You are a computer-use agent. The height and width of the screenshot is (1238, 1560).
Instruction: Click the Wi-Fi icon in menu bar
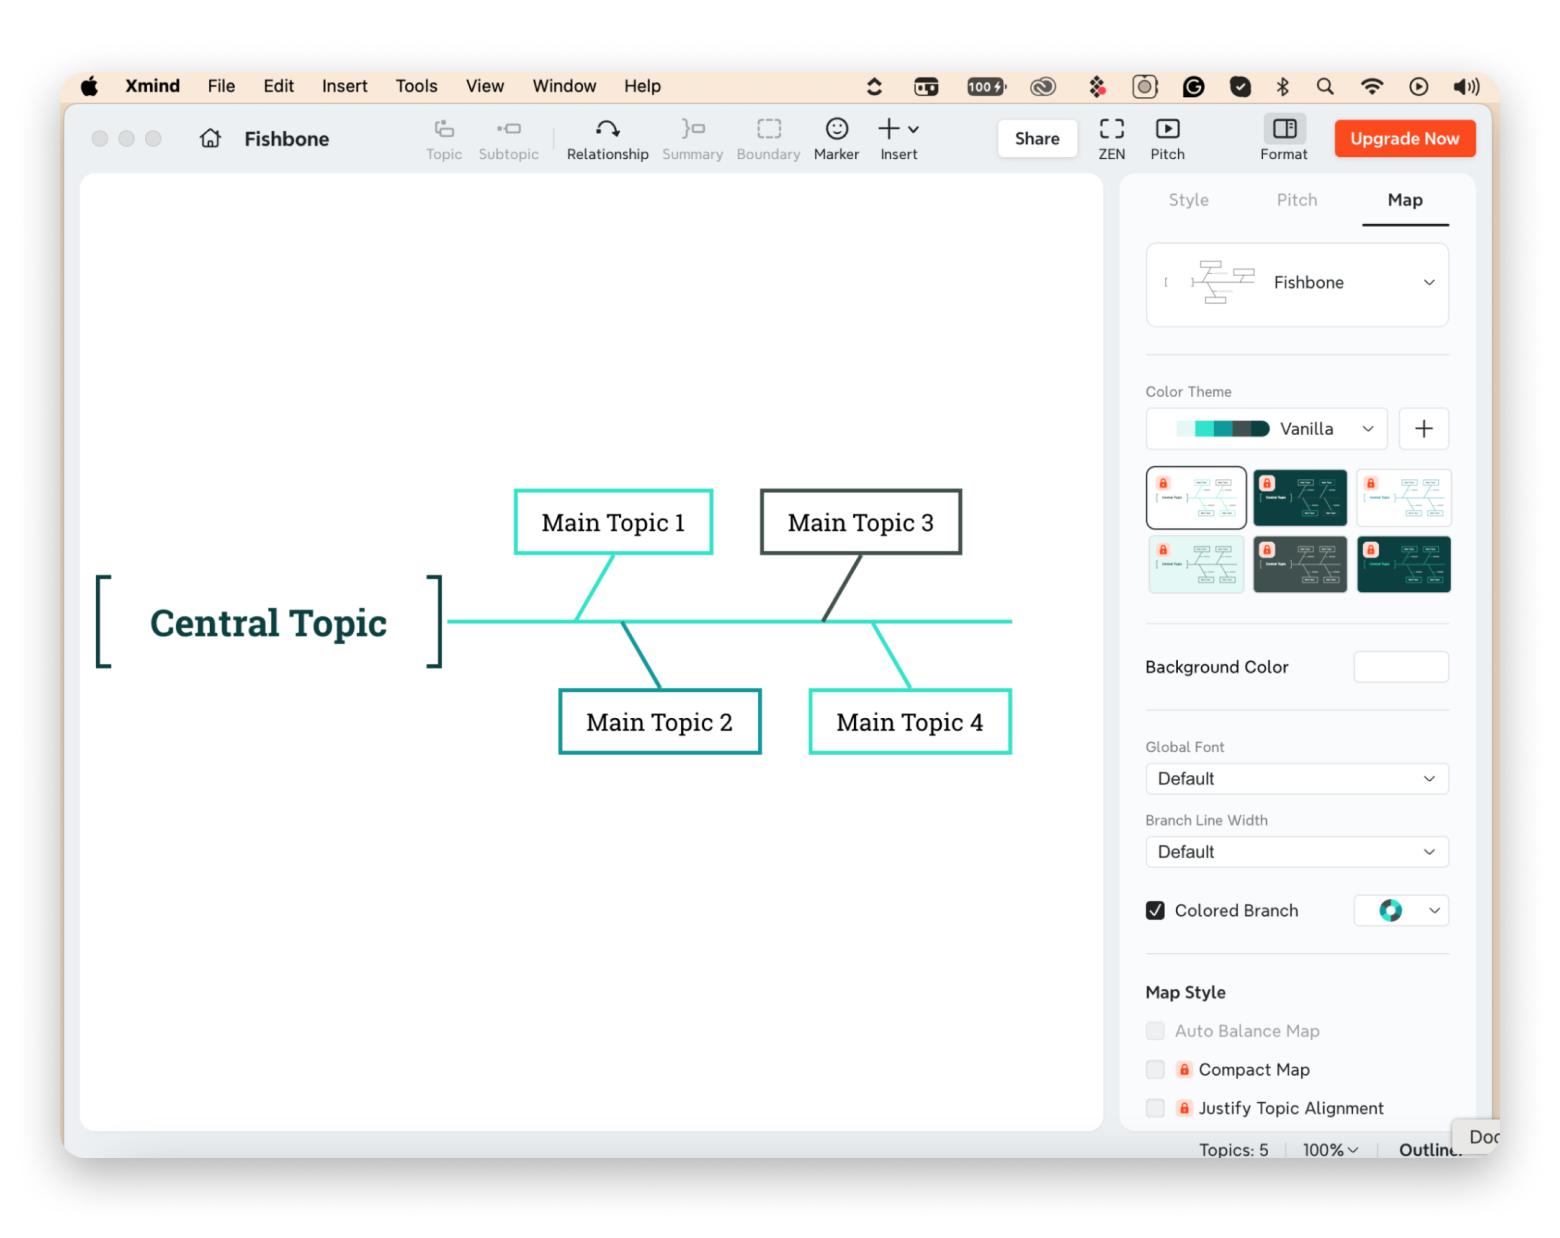1372,86
